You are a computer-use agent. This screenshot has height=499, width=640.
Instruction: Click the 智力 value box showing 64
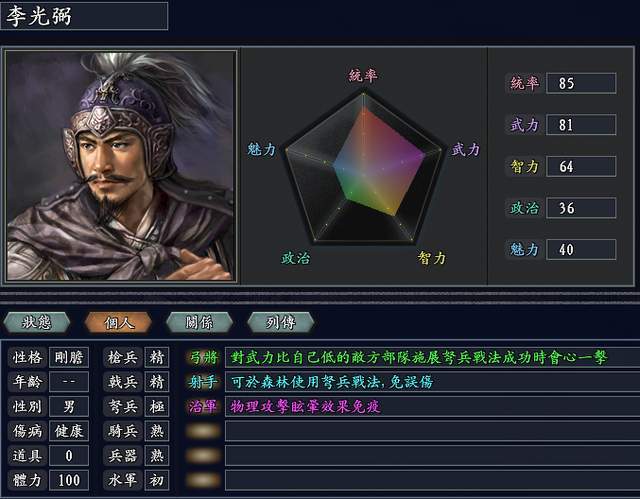pyautogui.click(x=580, y=166)
